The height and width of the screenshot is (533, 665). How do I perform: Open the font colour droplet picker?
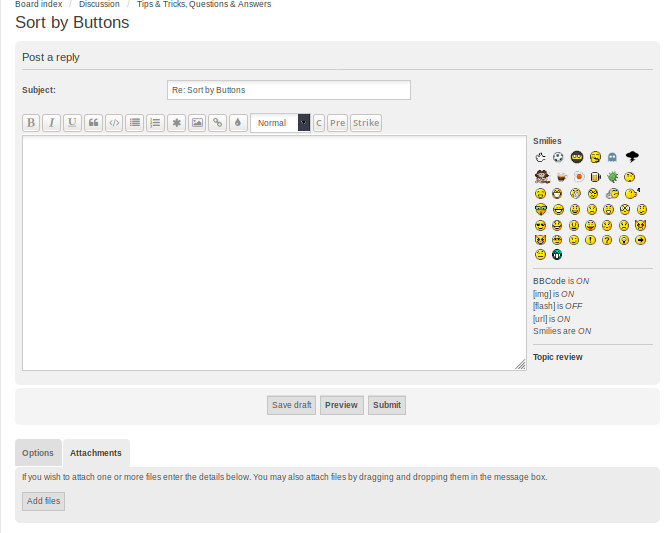tap(238, 123)
